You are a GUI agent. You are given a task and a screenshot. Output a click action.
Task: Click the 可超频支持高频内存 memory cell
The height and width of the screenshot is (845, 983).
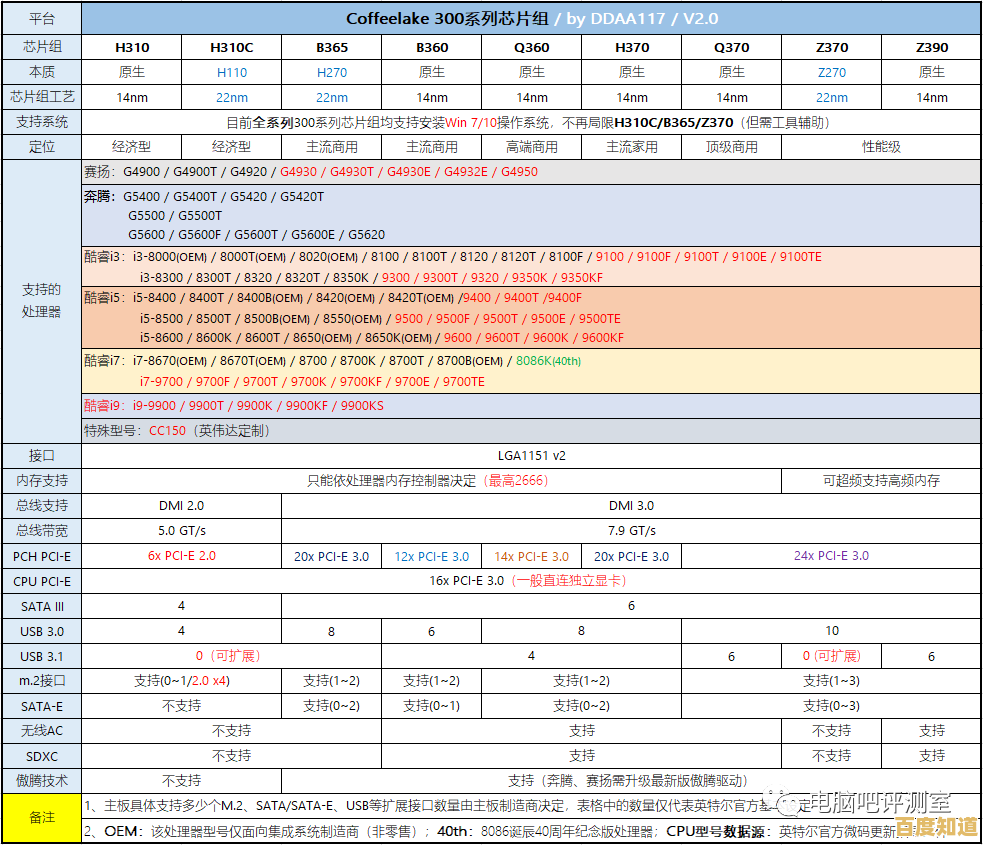pyautogui.click(x=880, y=480)
